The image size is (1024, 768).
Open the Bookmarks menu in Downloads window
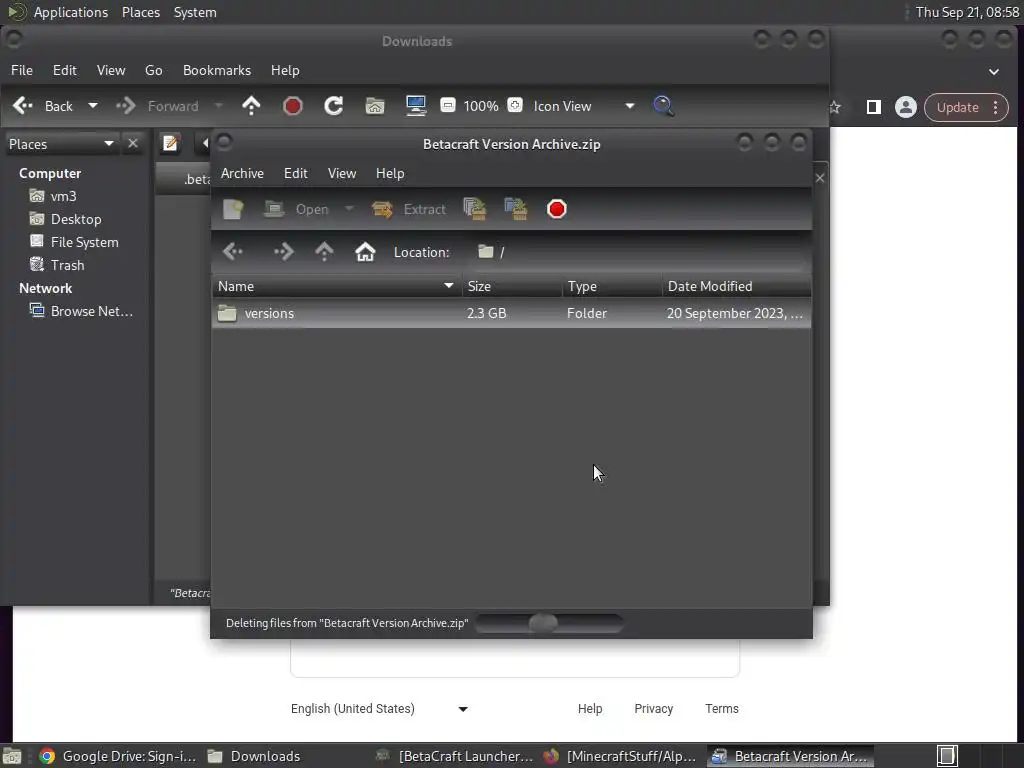click(x=217, y=70)
